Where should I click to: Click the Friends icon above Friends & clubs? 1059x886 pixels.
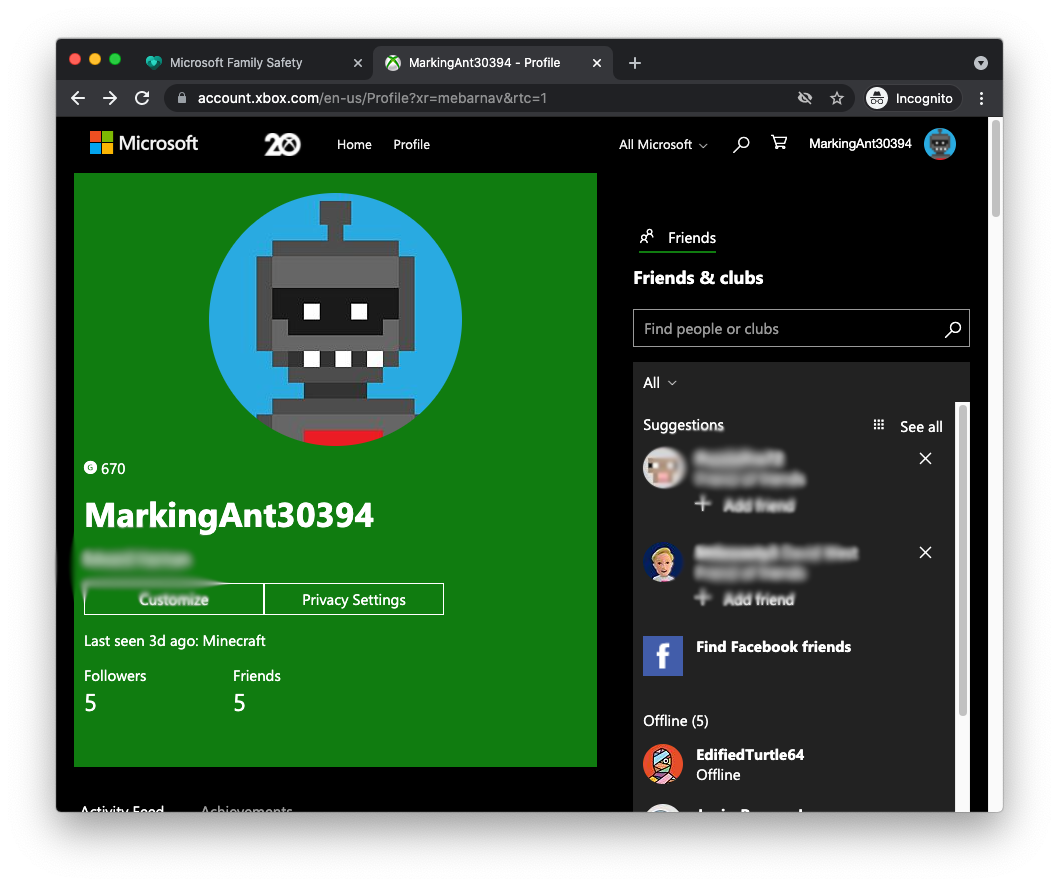[x=645, y=237]
